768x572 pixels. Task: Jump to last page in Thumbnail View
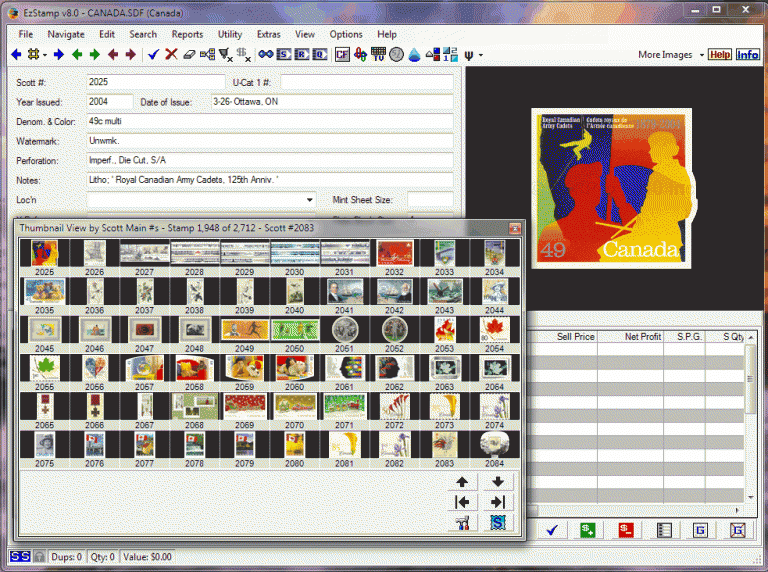pos(498,502)
